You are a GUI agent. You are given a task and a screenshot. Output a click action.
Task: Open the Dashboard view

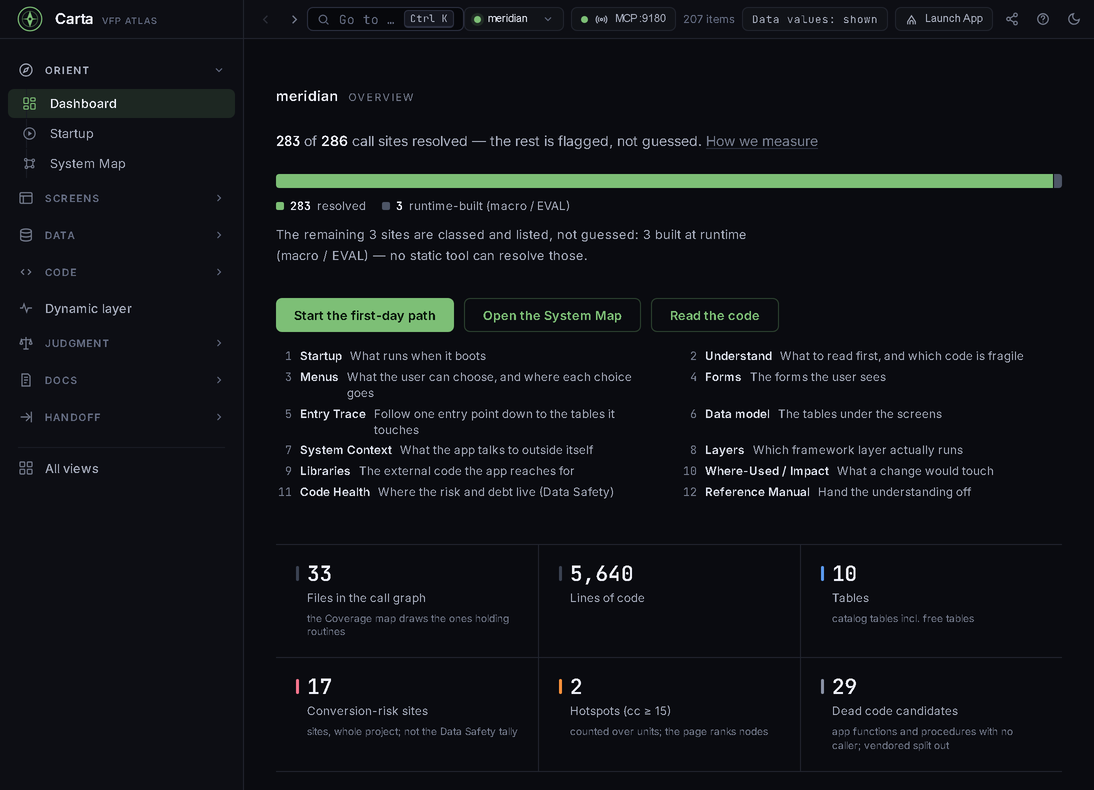(x=121, y=103)
